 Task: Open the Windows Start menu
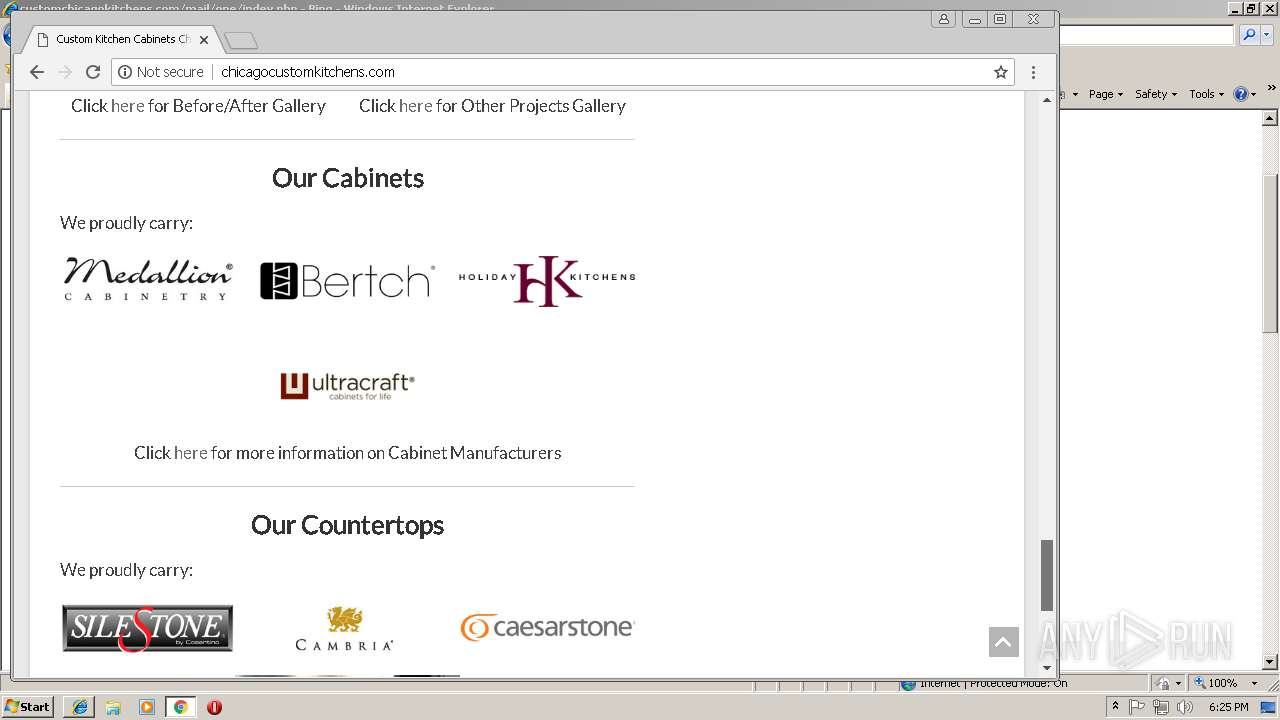[x=28, y=707]
